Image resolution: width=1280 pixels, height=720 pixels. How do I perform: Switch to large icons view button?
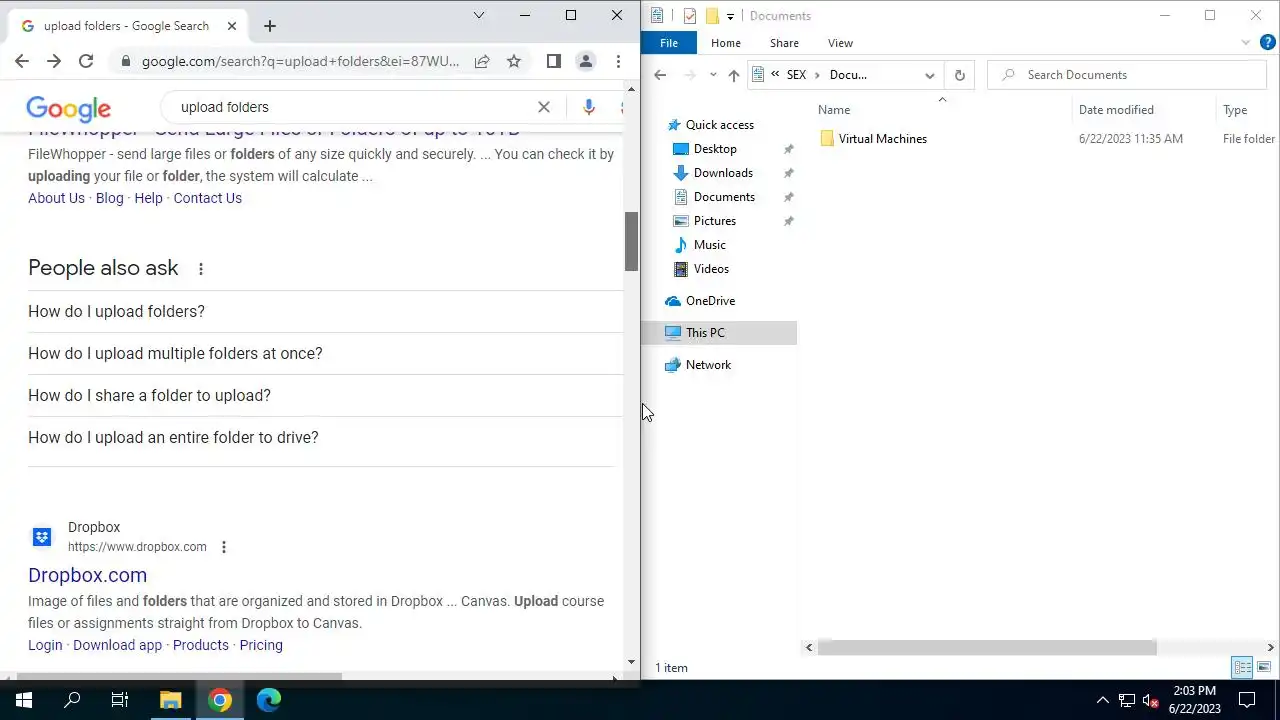click(x=1264, y=667)
